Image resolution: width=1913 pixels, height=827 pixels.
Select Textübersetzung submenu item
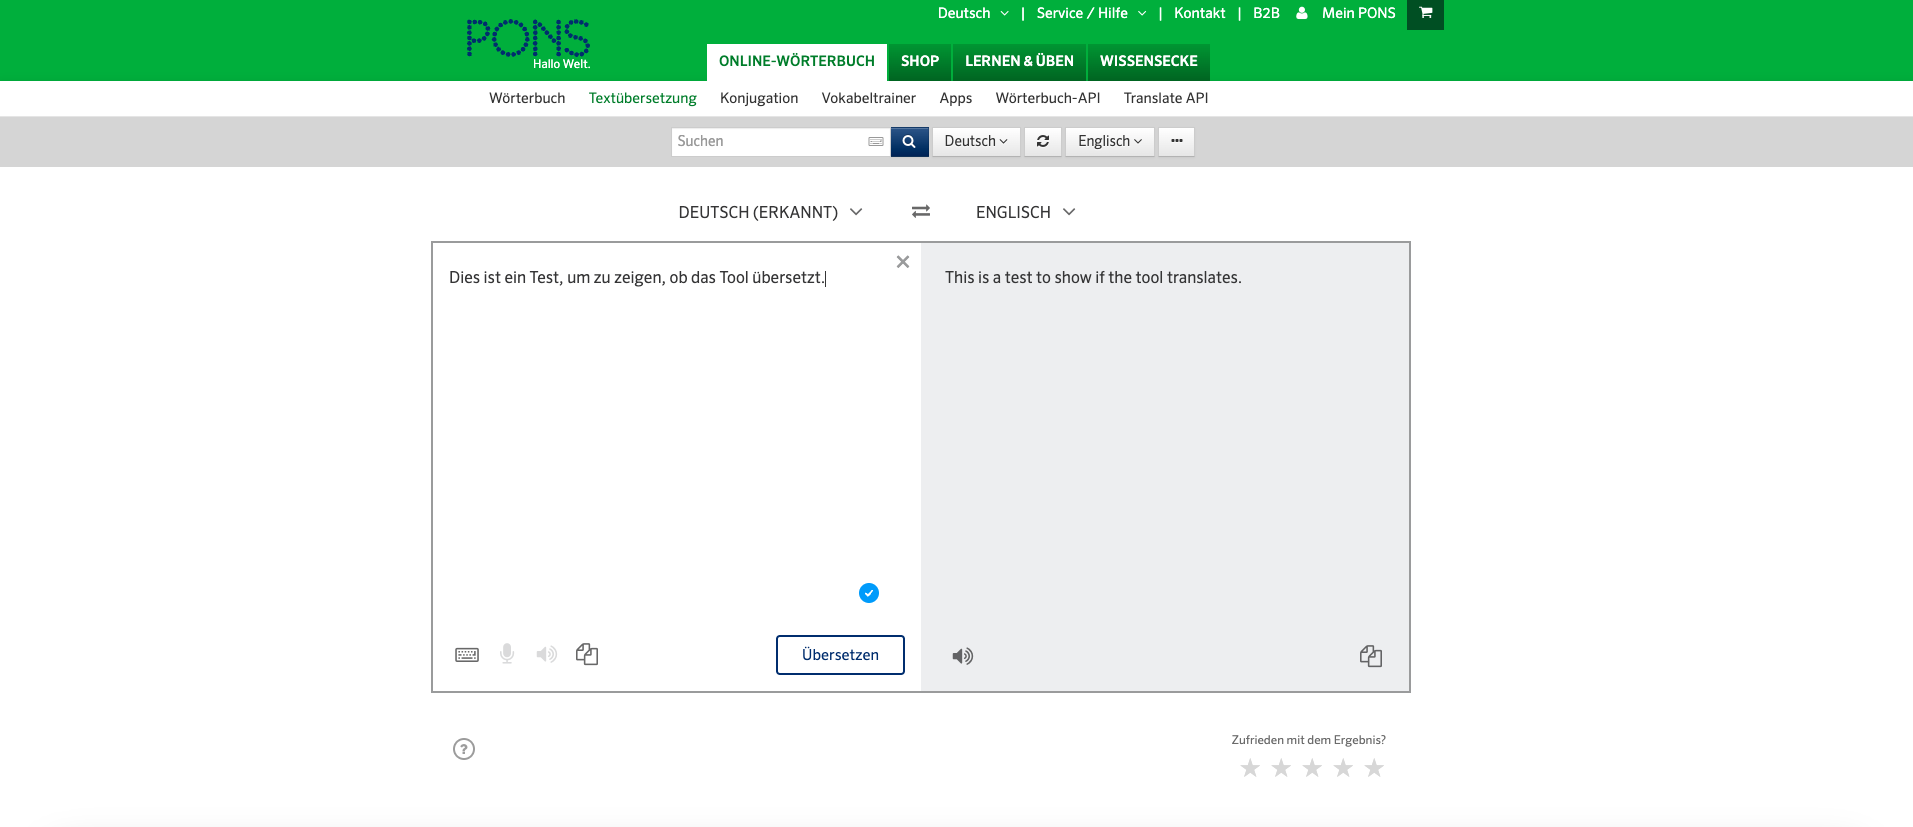pos(643,98)
